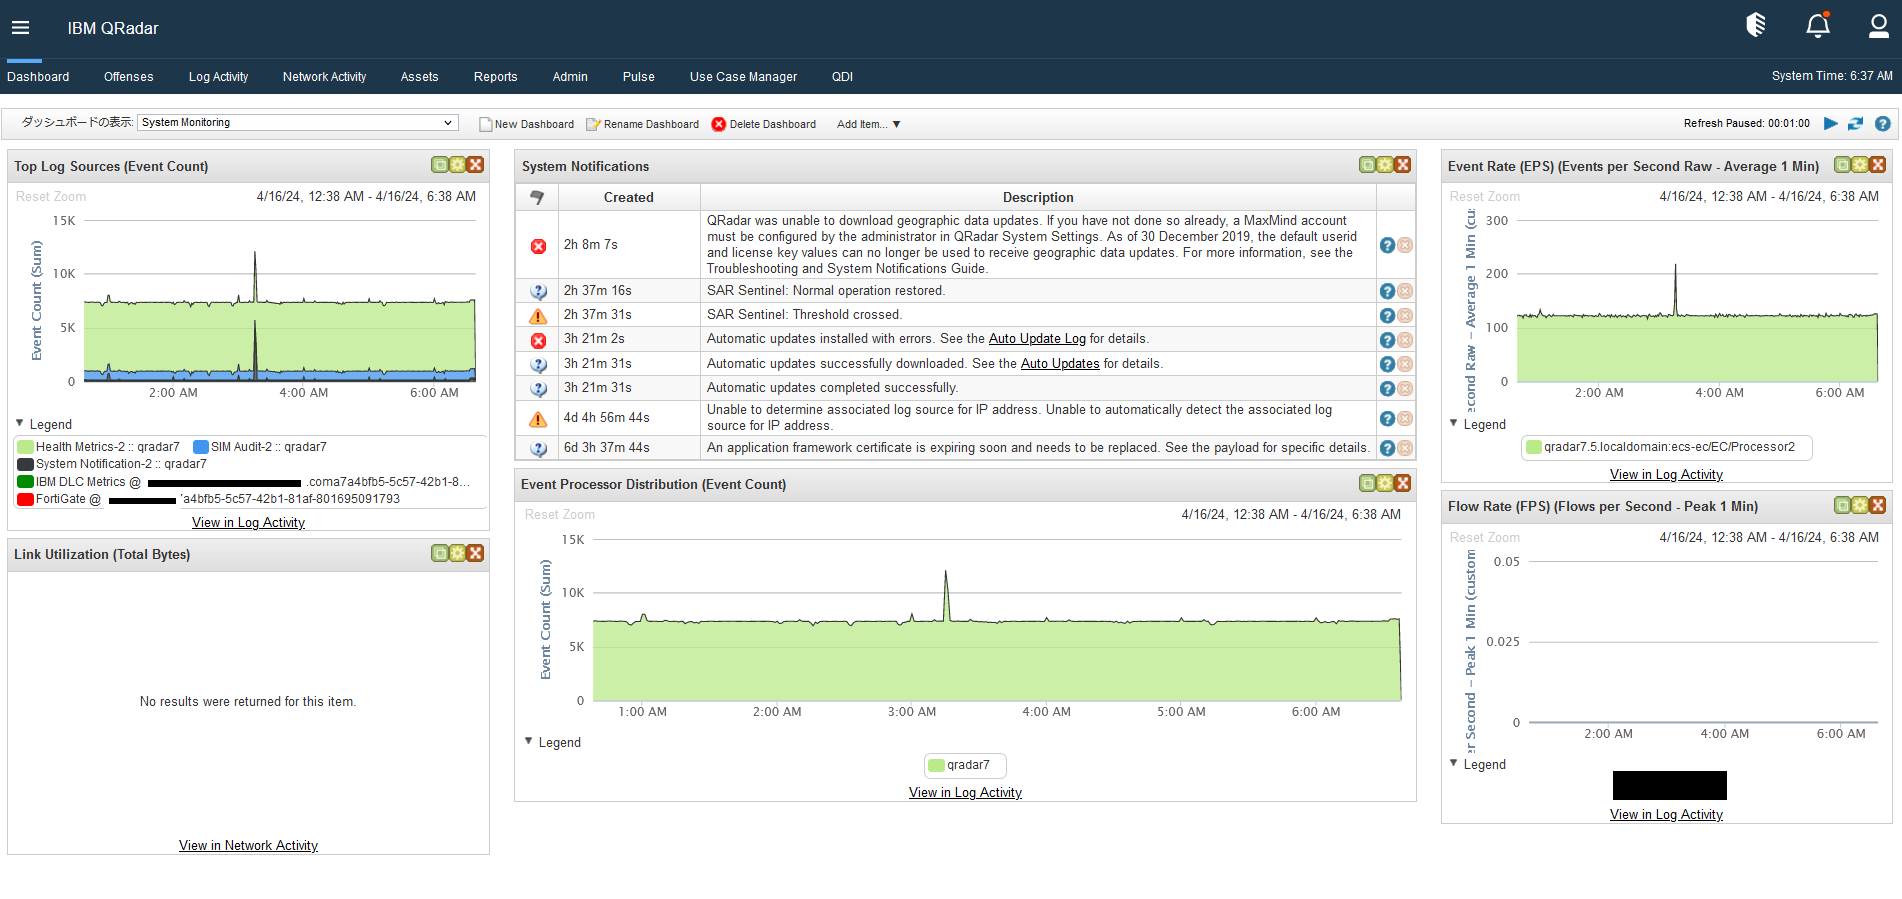This screenshot has height=899, width=1902.
Task: Open settings for Flow Rate (FPS) panel
Action: coord(1860,505)
